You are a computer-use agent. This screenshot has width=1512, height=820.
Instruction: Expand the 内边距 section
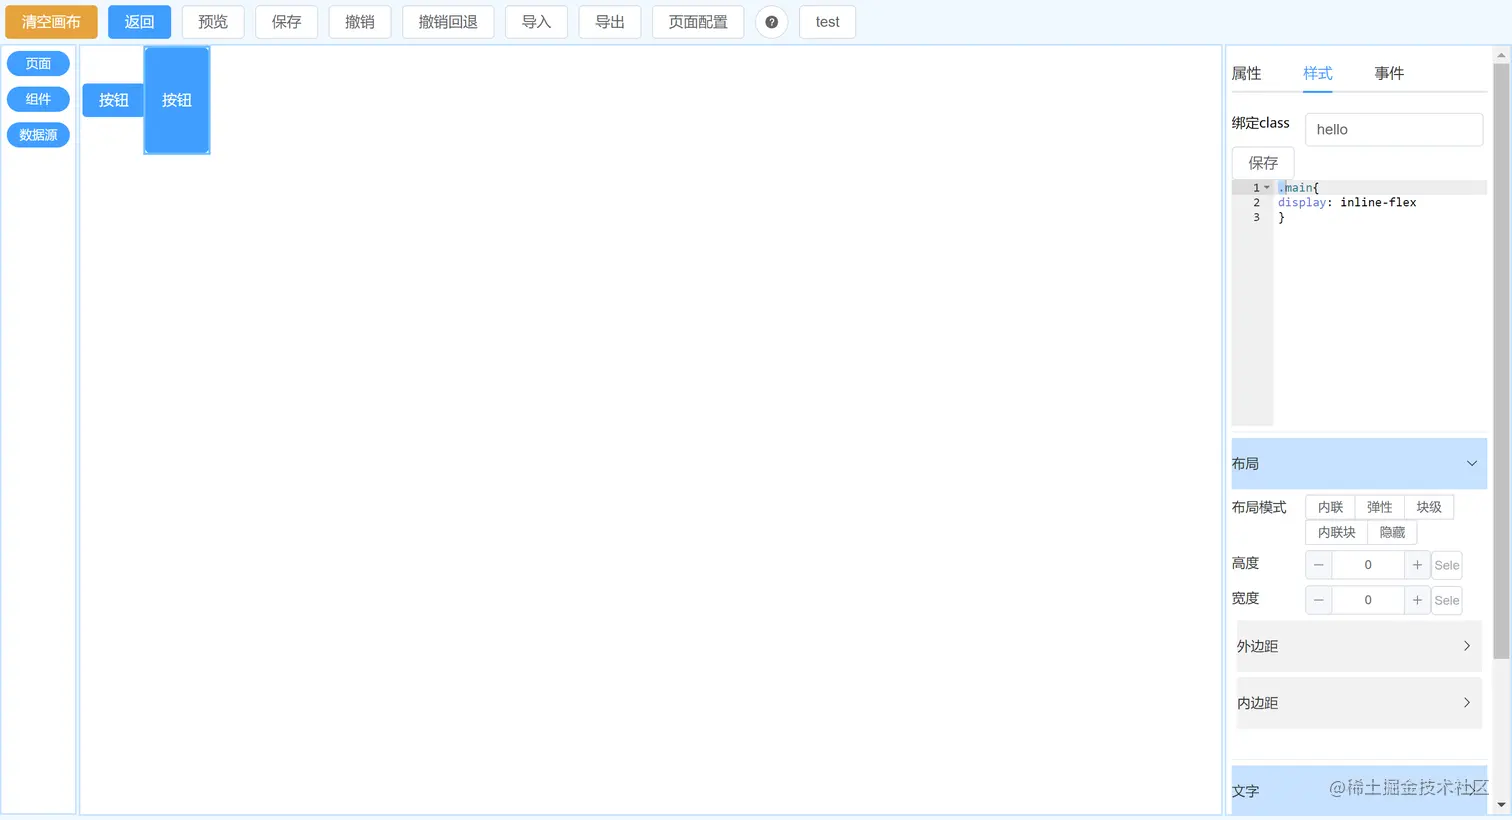pos(1358,702)
